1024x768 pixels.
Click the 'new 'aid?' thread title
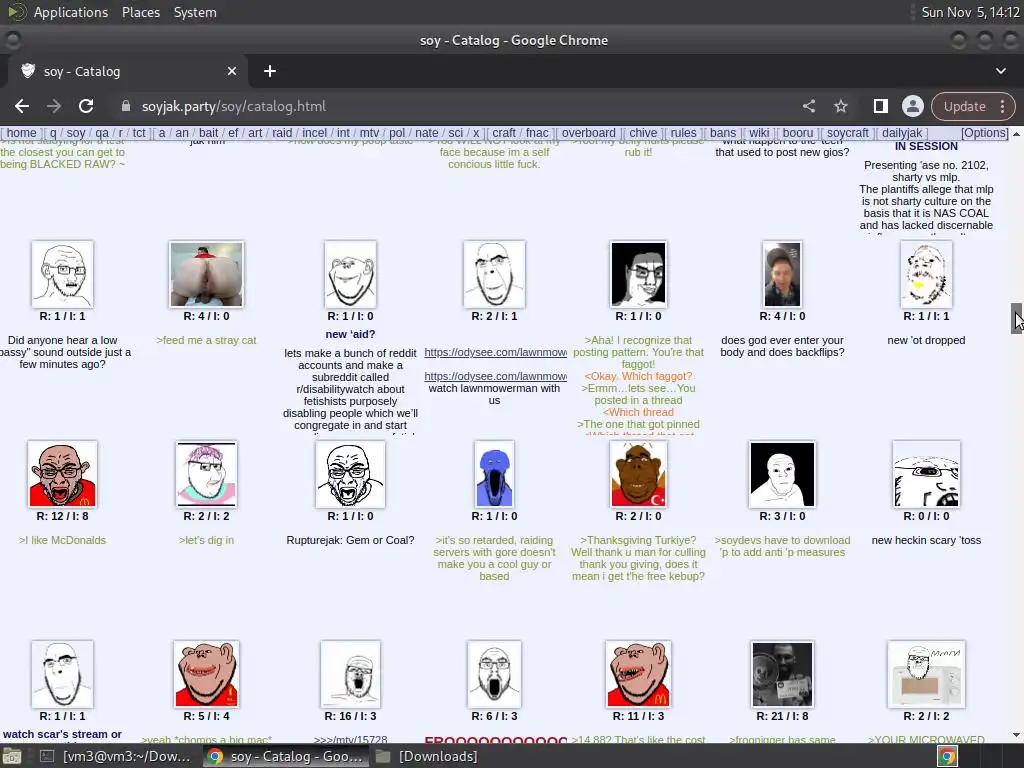[x=350, y=334]
